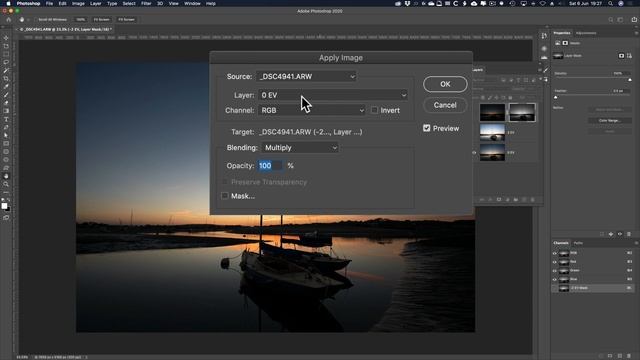640x360 pixels.
Task: Toggle Scroll All Windows checkbox
Action: (x=36, y=20)
